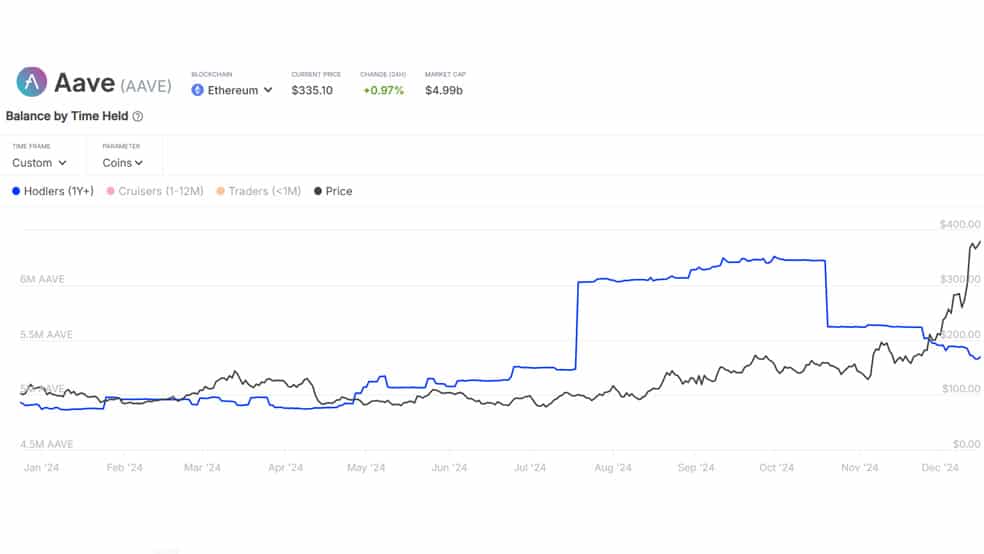Screen dimensions: 984x554
Task: Toggle the Cruisers (1-12M) legend series
Action: [155, 191]
